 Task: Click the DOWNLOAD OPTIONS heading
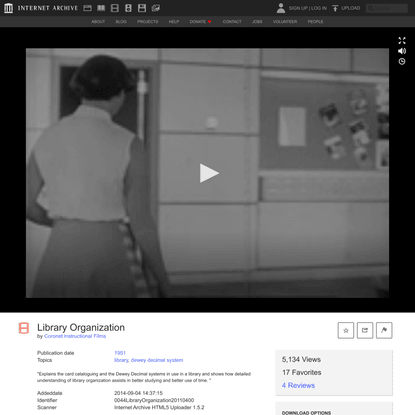(x=306, y=413)
